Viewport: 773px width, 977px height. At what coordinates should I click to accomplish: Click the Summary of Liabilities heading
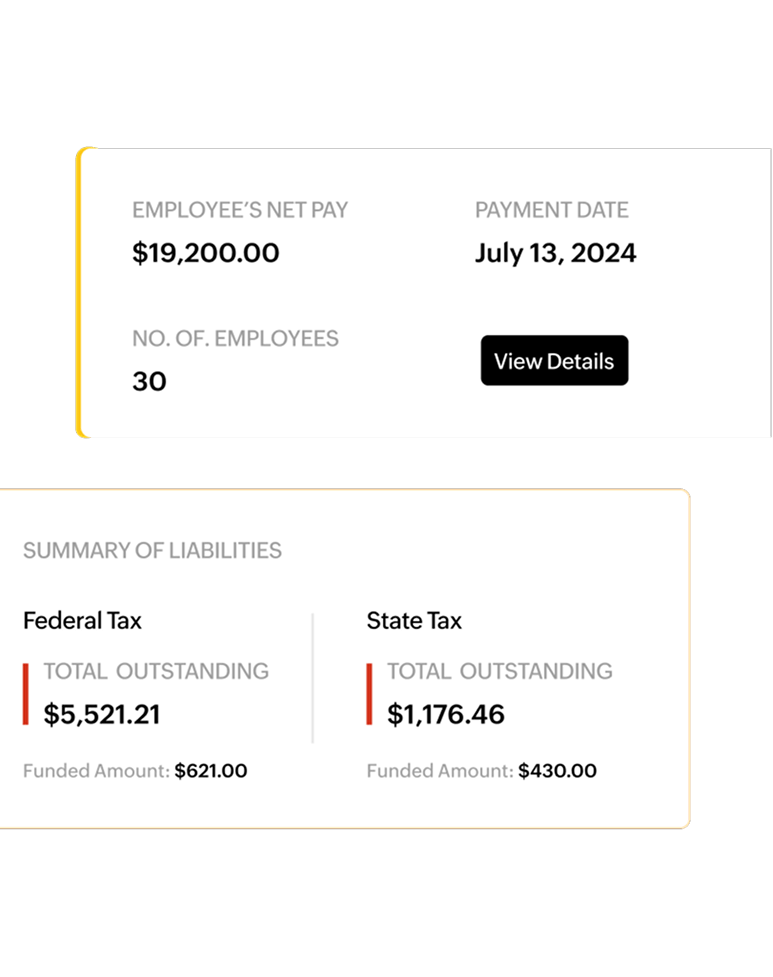(152, 550)
